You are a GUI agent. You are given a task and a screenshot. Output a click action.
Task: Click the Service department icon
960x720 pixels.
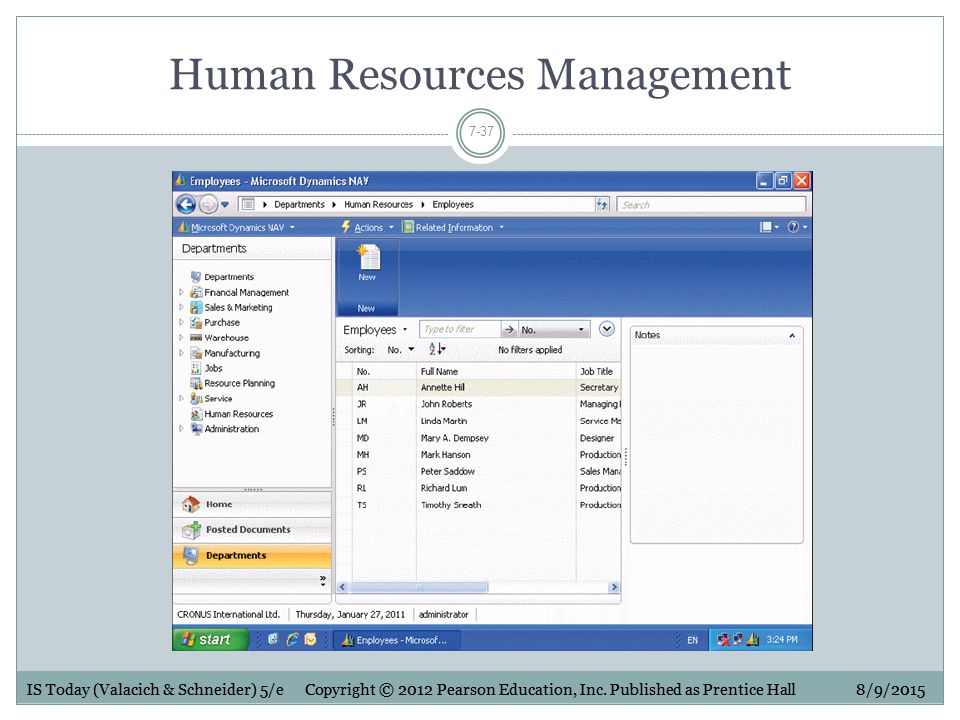pos(196,398)
